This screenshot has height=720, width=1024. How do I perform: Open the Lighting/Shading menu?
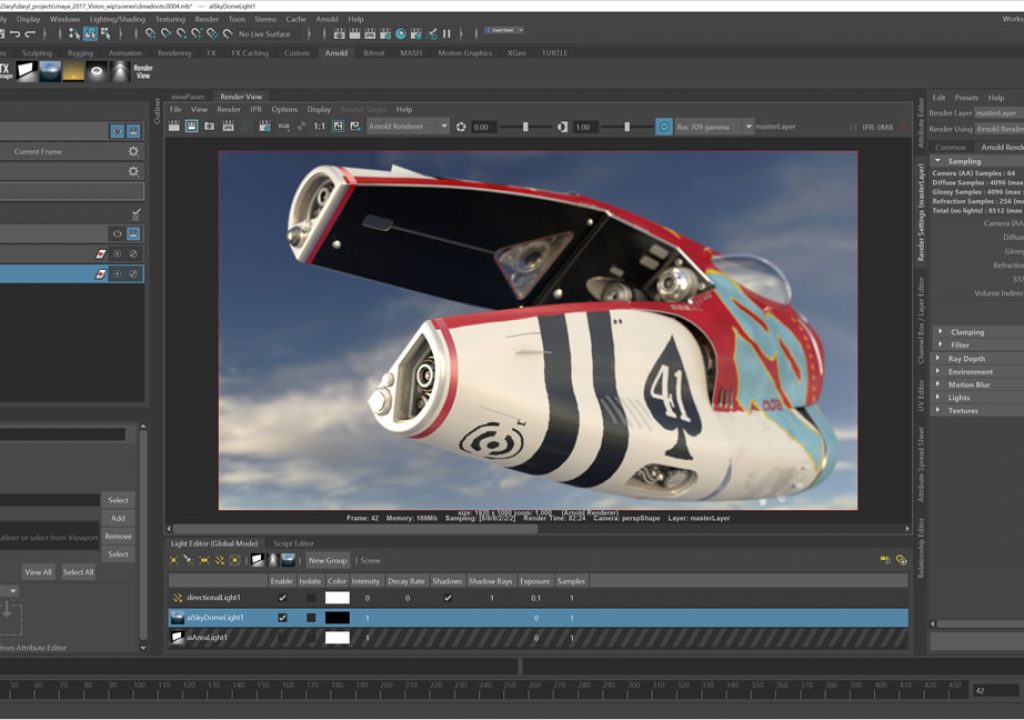point(118,19)
